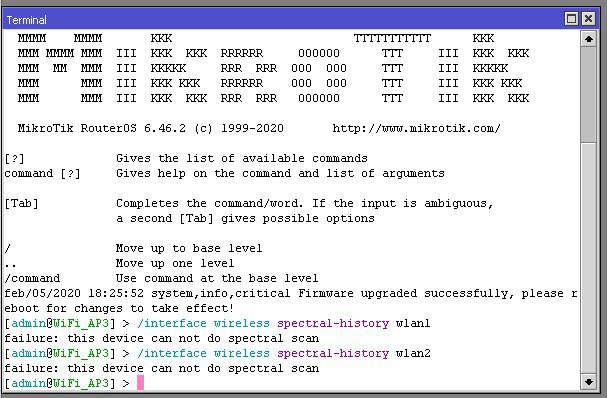Click the scrollbar up arrow
607x398 pixels.
[x=589, y=39]
